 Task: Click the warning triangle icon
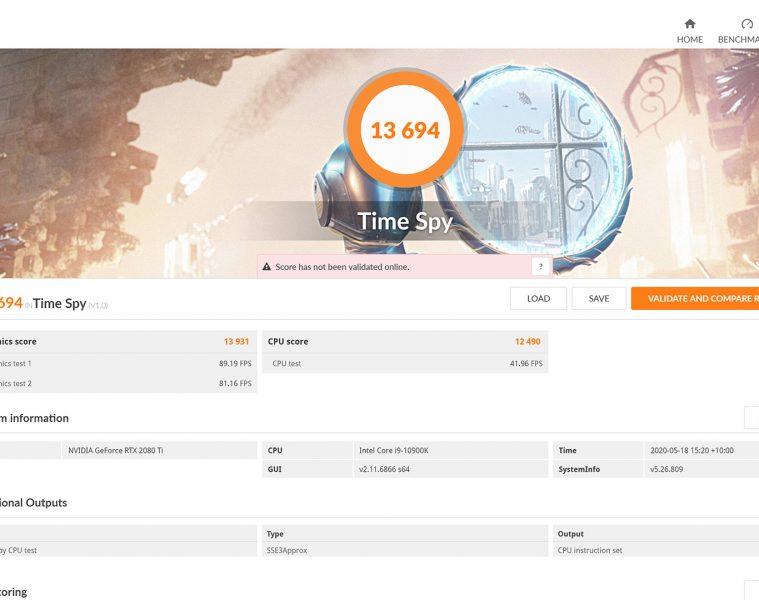pyautogui.click(x=267, y=267)
